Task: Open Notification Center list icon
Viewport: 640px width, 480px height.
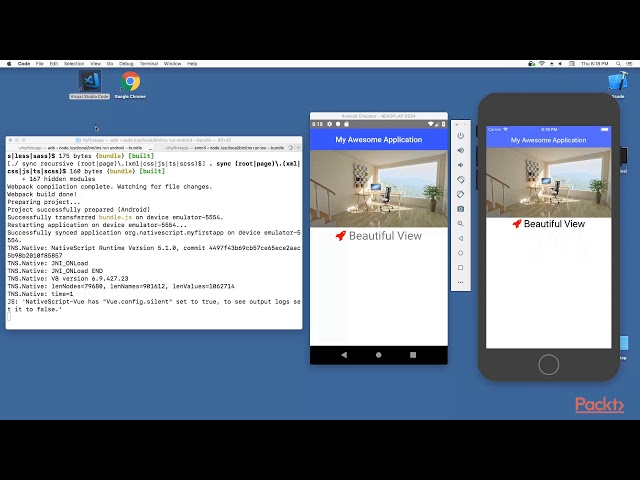Action: (629, 64)
